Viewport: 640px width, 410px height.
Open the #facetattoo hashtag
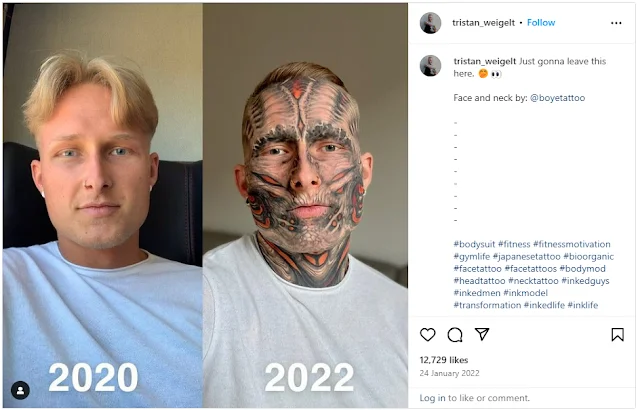pos(477,269)
